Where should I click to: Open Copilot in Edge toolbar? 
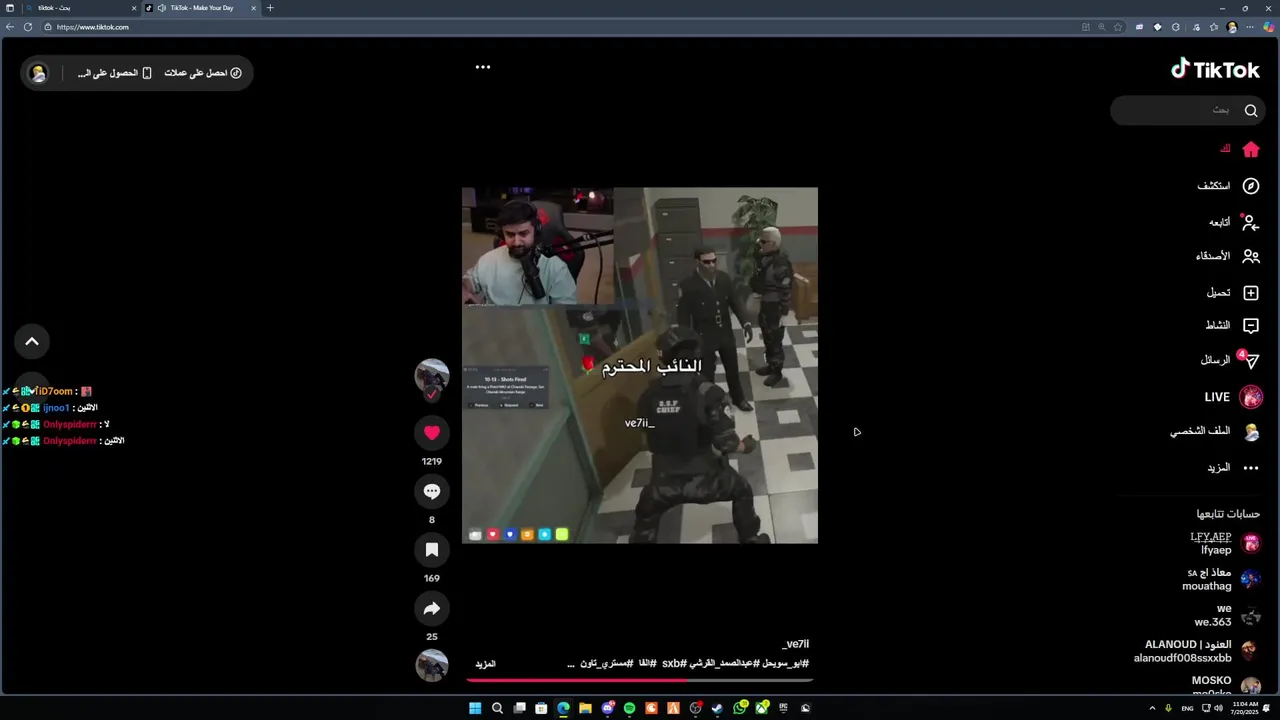(1269, 27)
